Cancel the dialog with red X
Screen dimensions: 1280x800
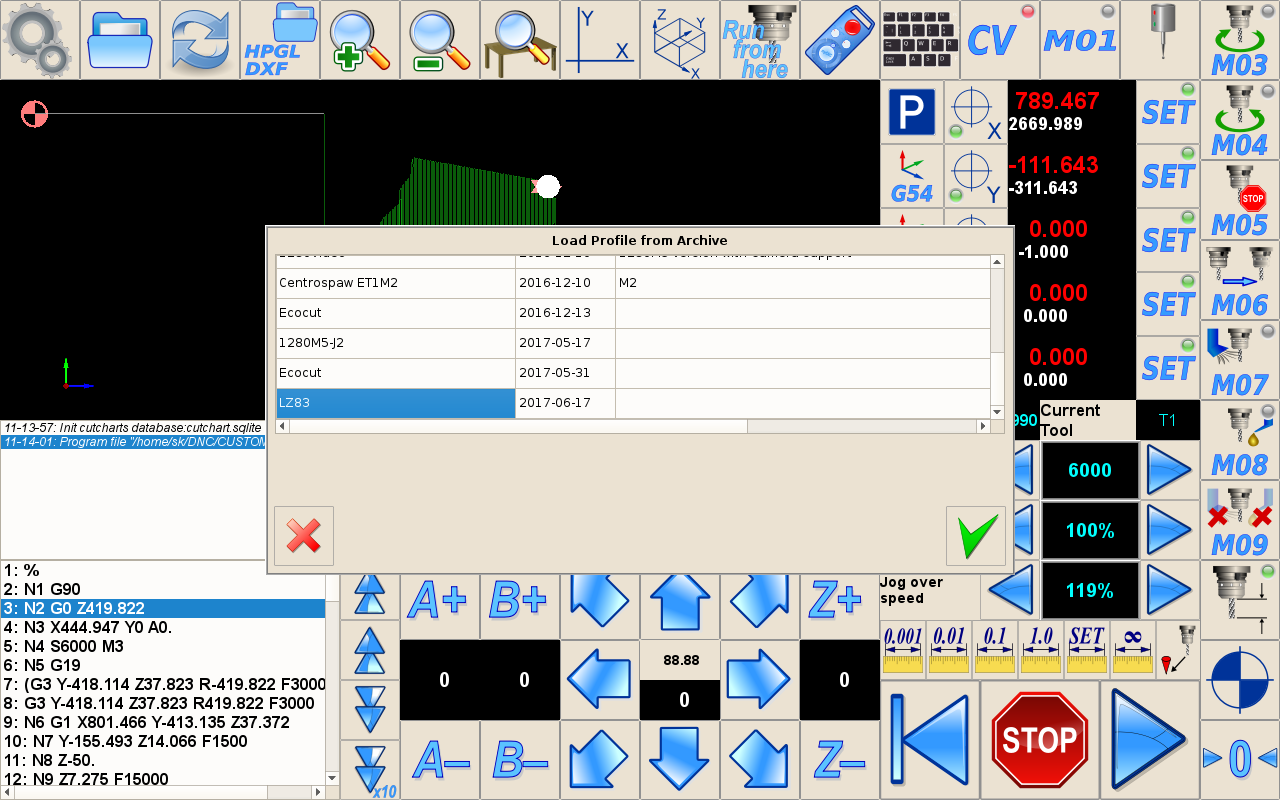pyautogui.click(x=304, y=536)
